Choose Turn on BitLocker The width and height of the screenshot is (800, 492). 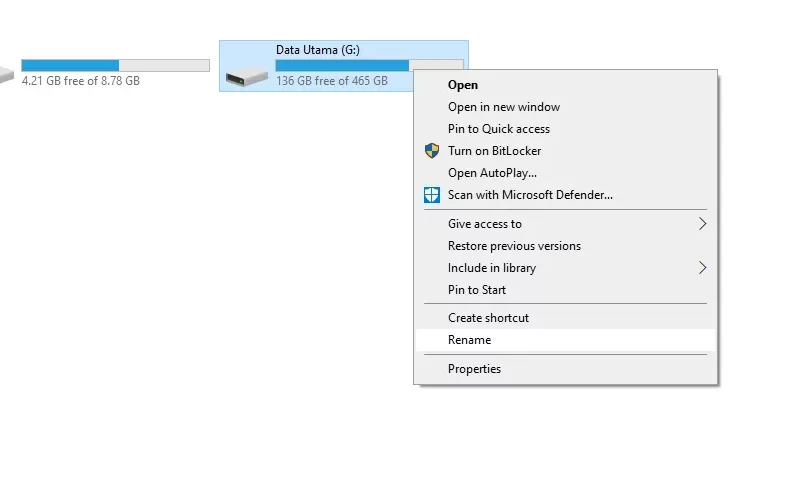click(565, 151)
